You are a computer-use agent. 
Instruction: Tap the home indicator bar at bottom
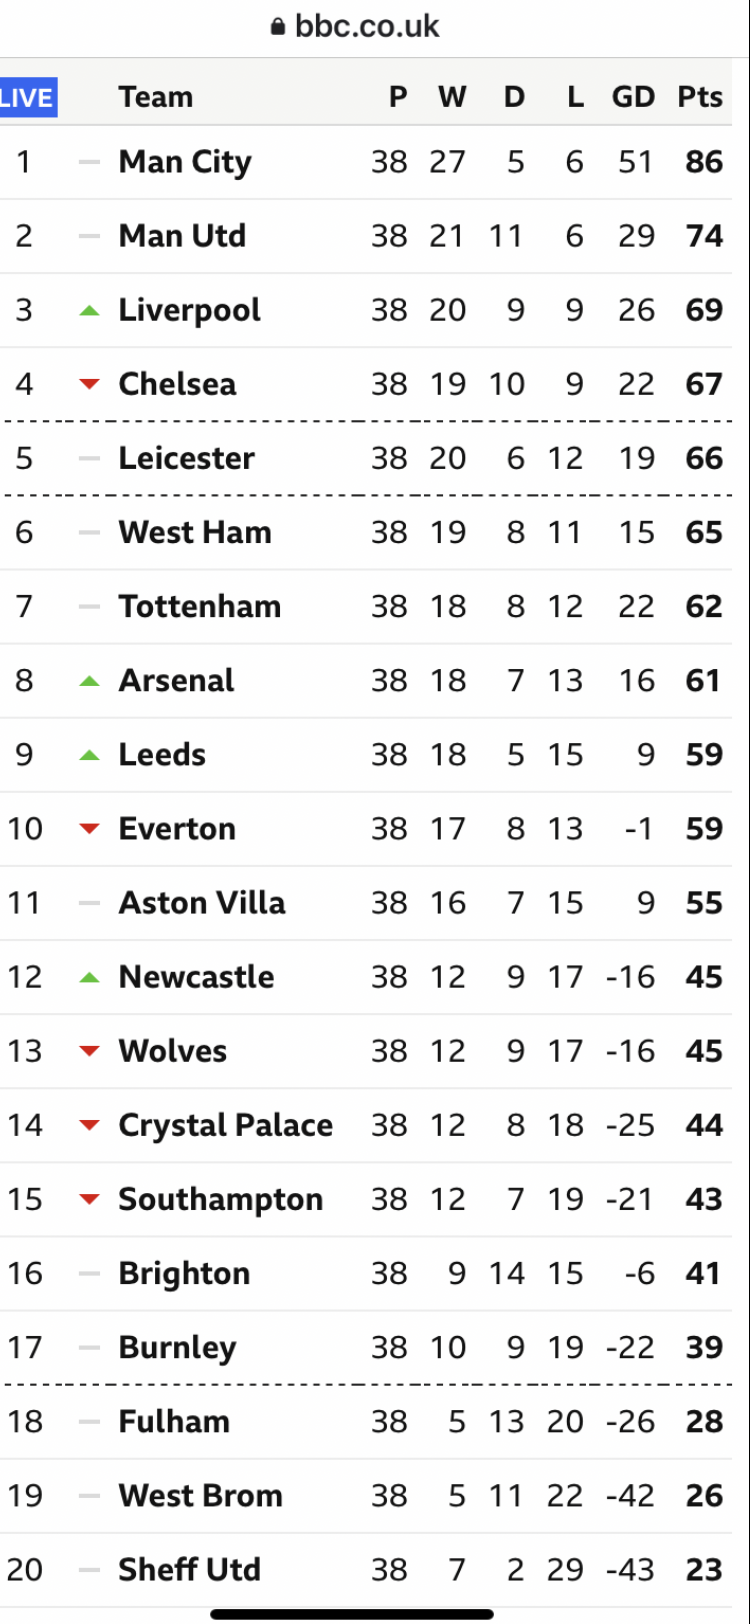point(352,1614)
